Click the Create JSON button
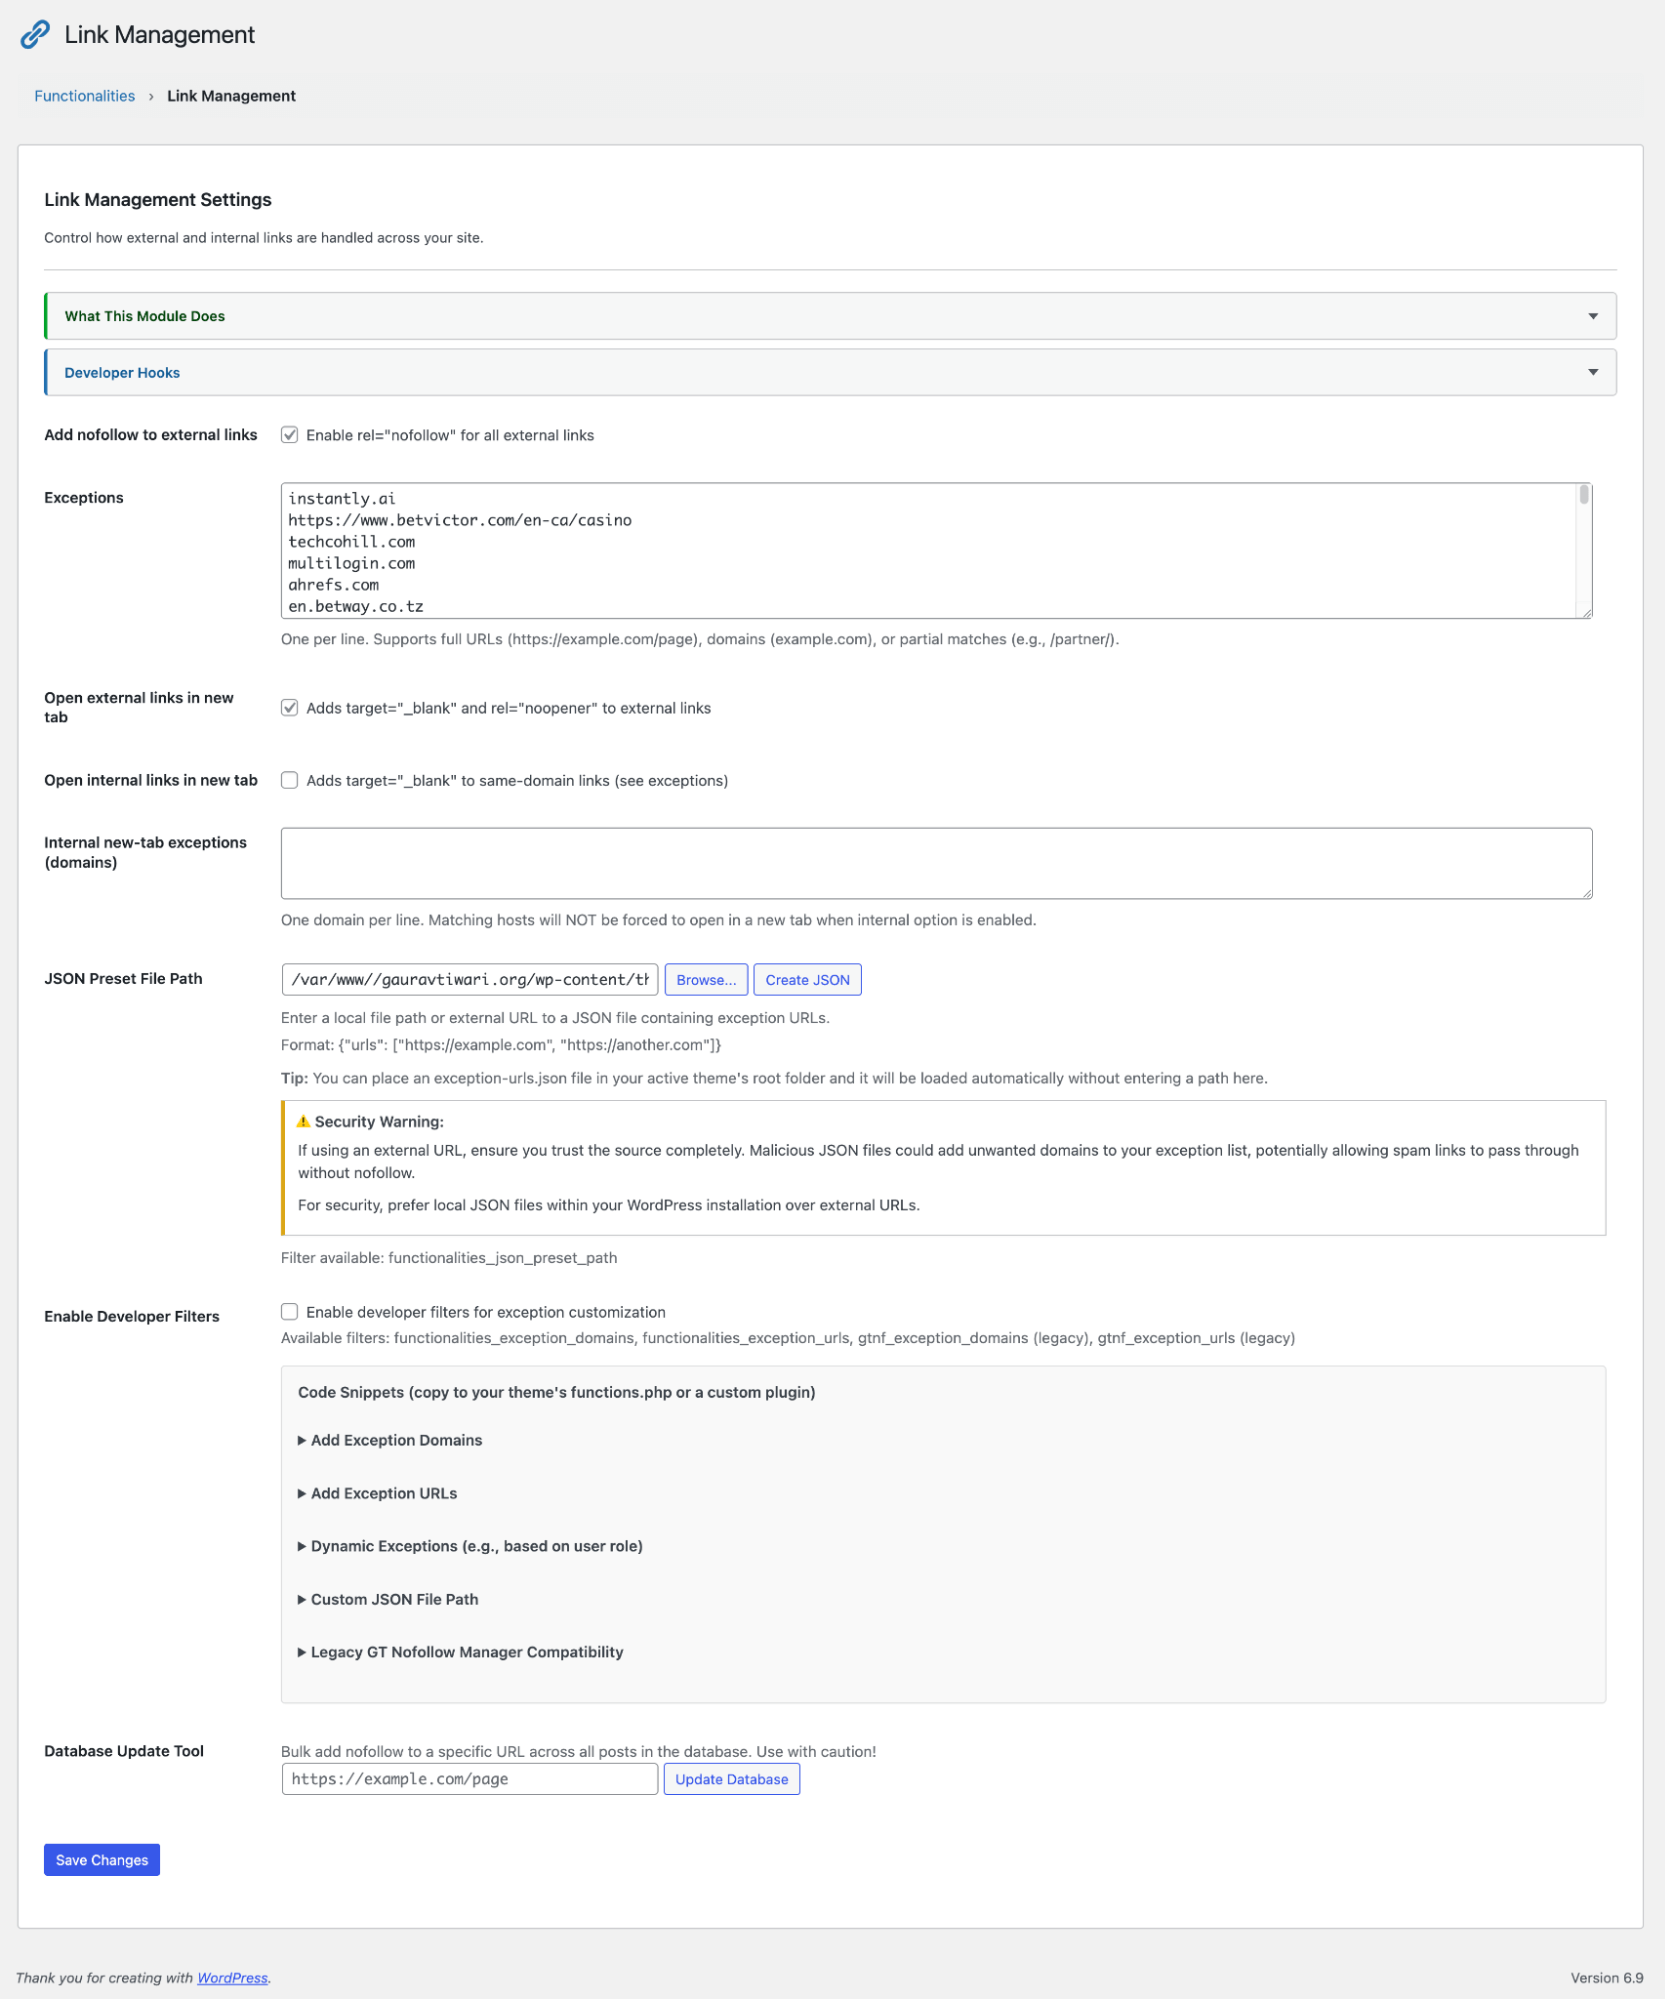Screen dimensions: 1666x1999 pos(806,979)
